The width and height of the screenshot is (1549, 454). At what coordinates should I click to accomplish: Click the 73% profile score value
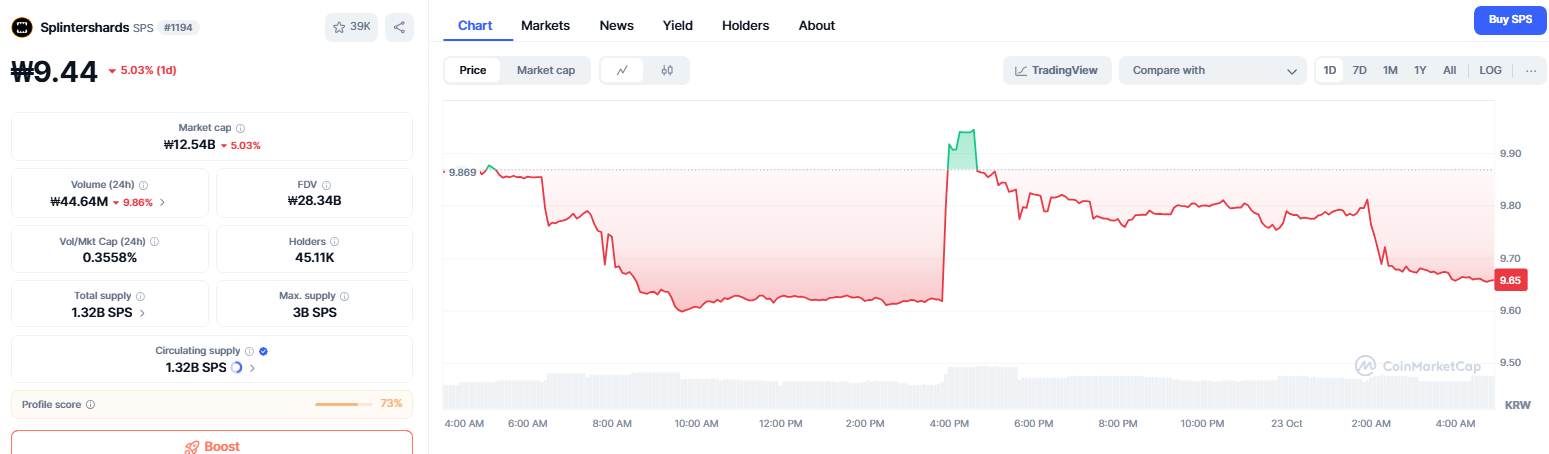point(391,403)
